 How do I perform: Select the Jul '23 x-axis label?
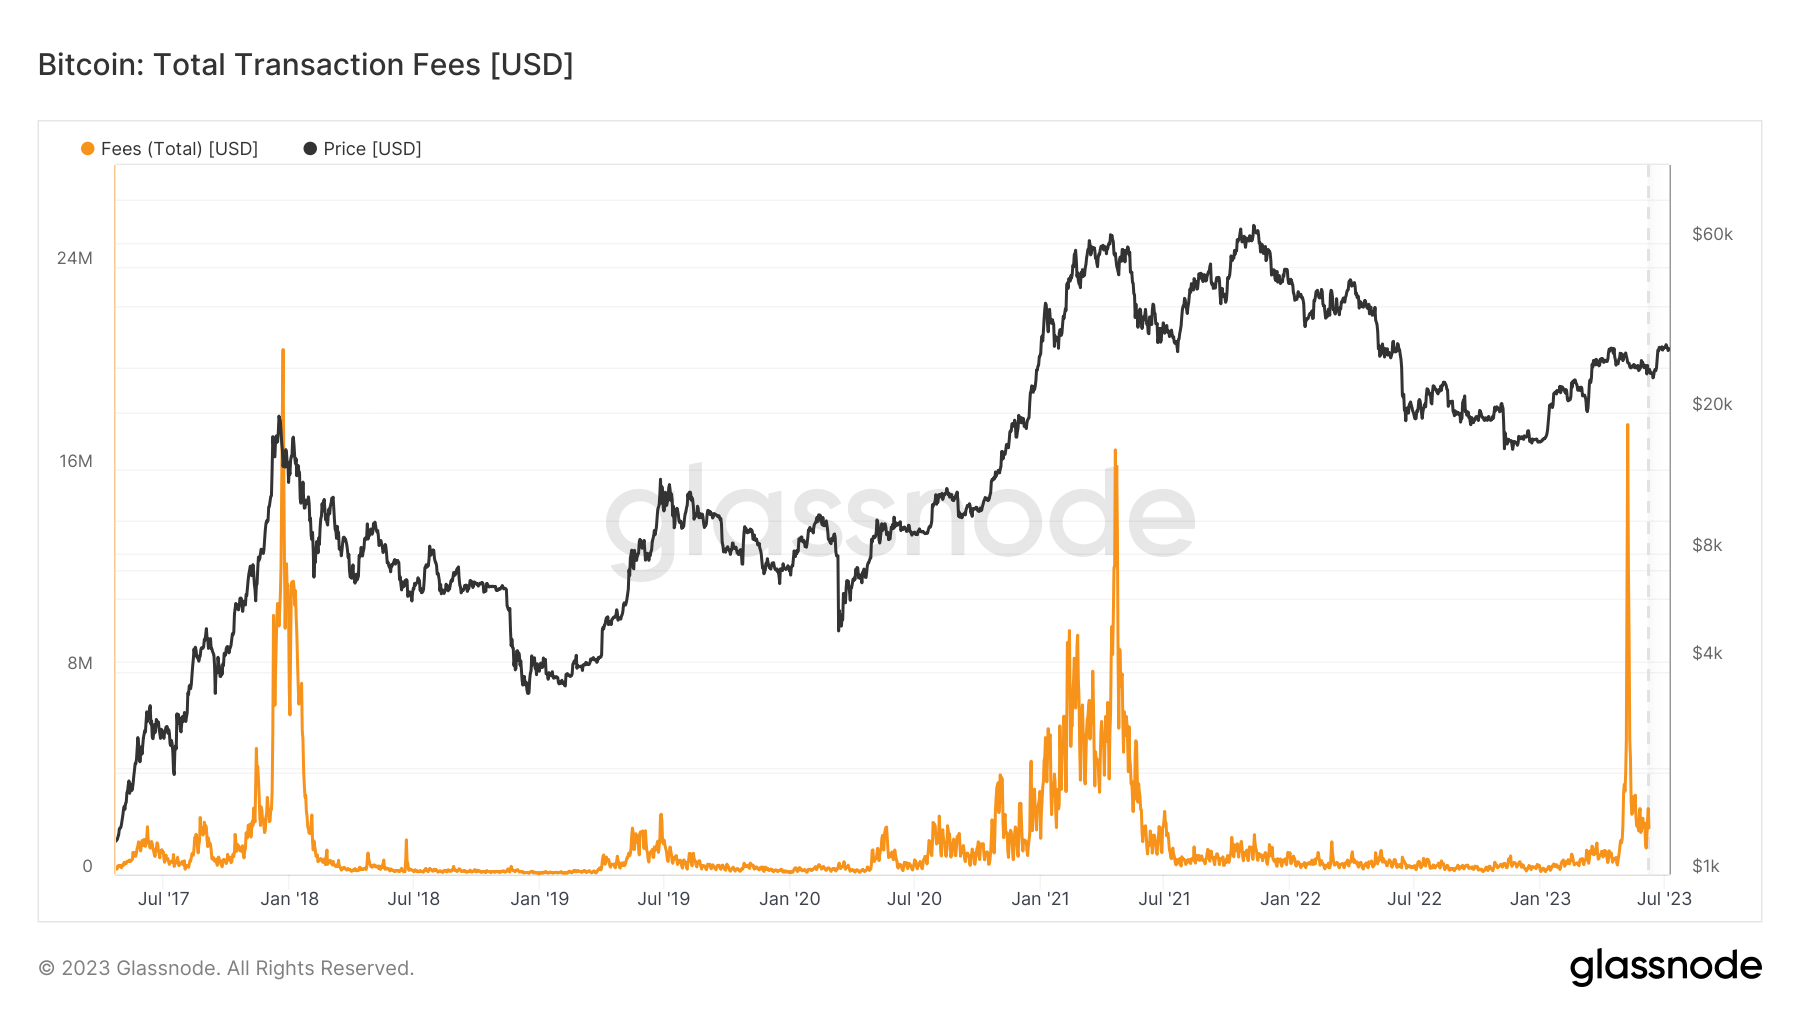pos(1664,899)
